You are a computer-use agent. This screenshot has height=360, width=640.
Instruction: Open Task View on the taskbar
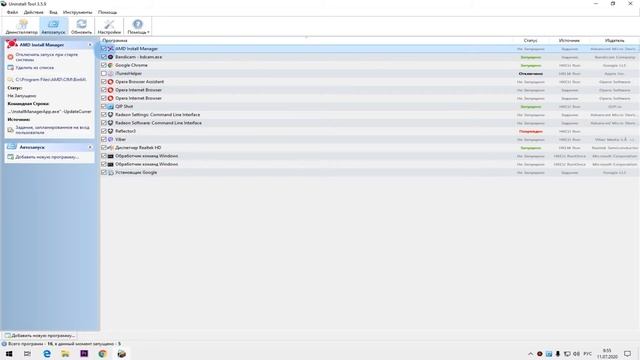tap(27, 353)
